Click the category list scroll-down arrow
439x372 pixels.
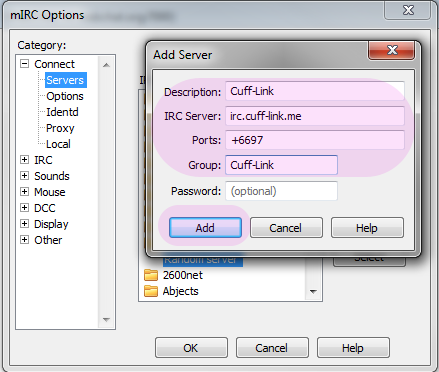(x=106, y=320)
